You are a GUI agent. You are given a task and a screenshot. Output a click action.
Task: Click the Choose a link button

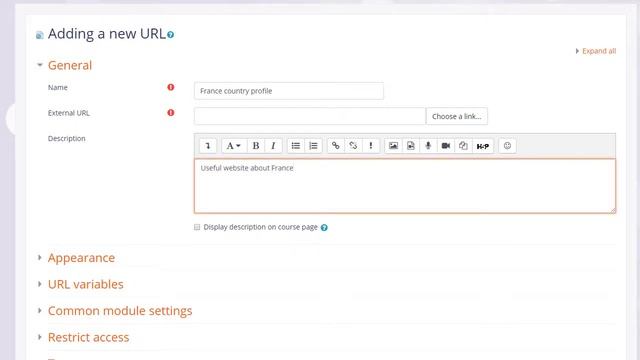tap(457, 116)
